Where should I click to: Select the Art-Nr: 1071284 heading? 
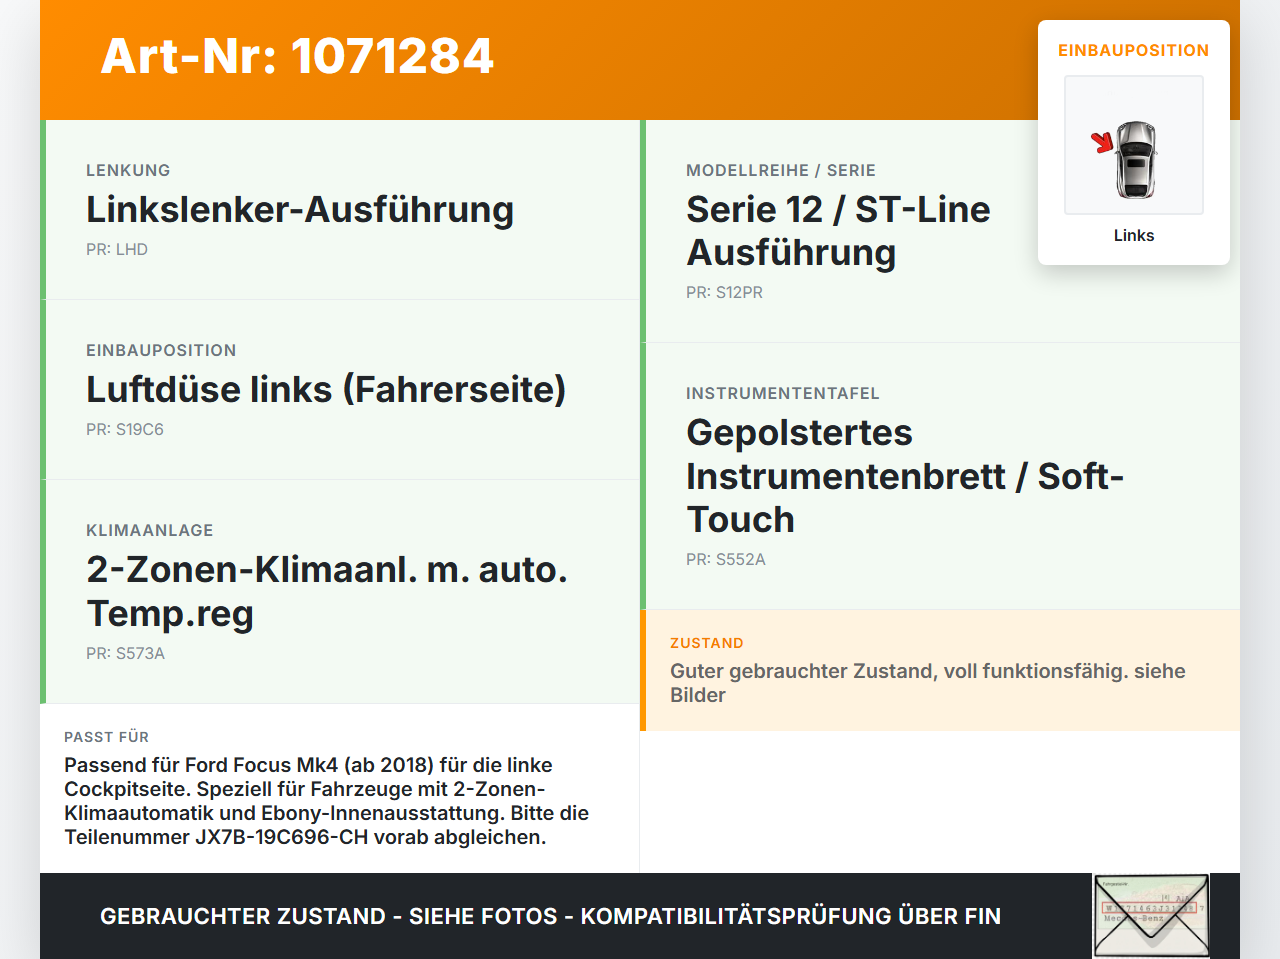[297, 56]
